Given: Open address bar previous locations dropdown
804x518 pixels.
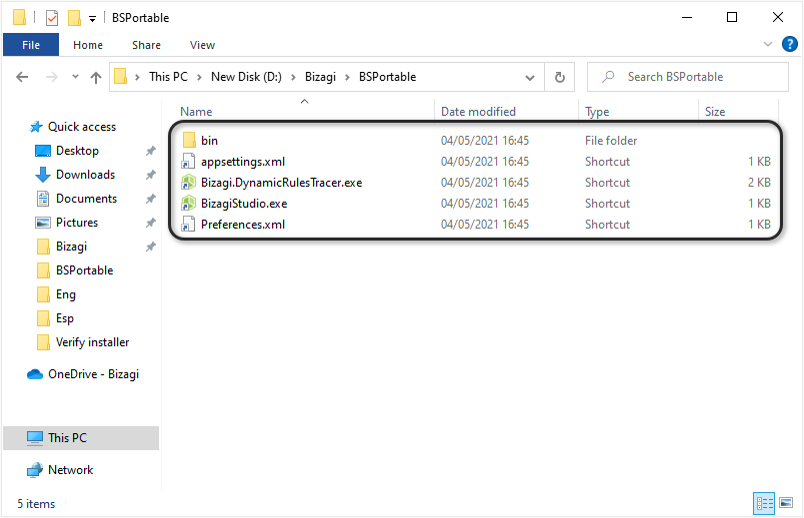Looking at the screenshot, I should 530,77.
